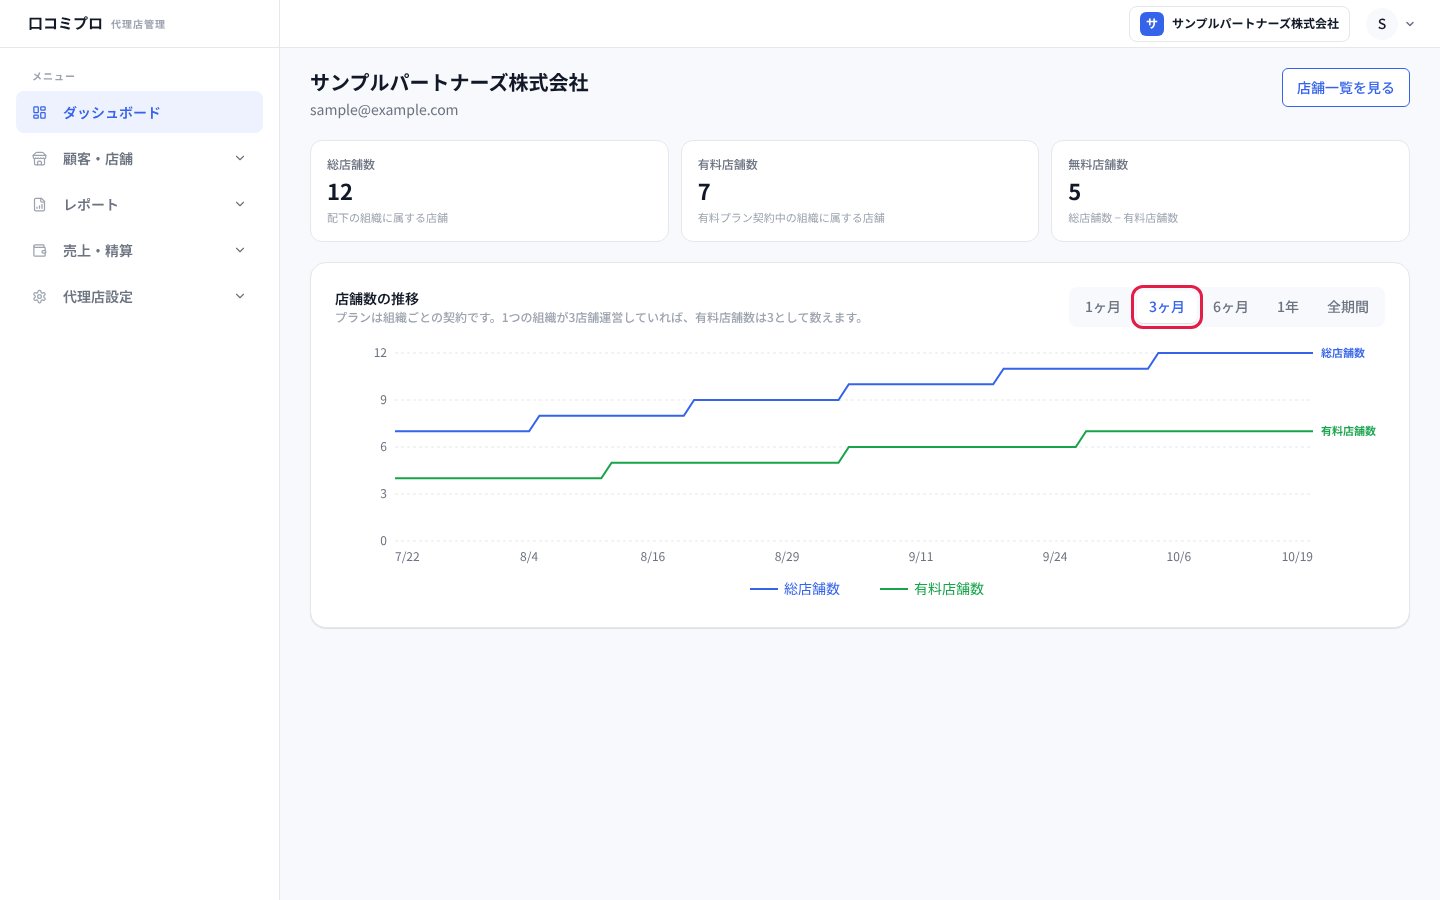The image size is (1440, 900).
Task: Switch chart range to 1年
Action: 1288,307
